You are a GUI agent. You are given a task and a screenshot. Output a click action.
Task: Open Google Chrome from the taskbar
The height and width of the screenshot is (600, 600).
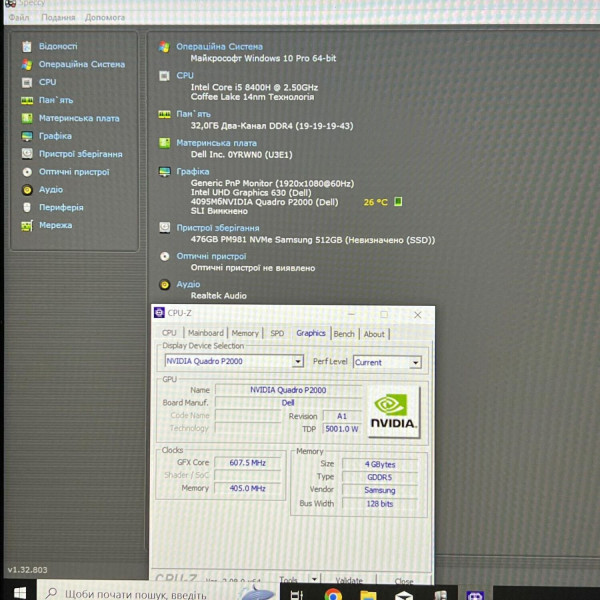pyautogui.click(x=333, y=594)
